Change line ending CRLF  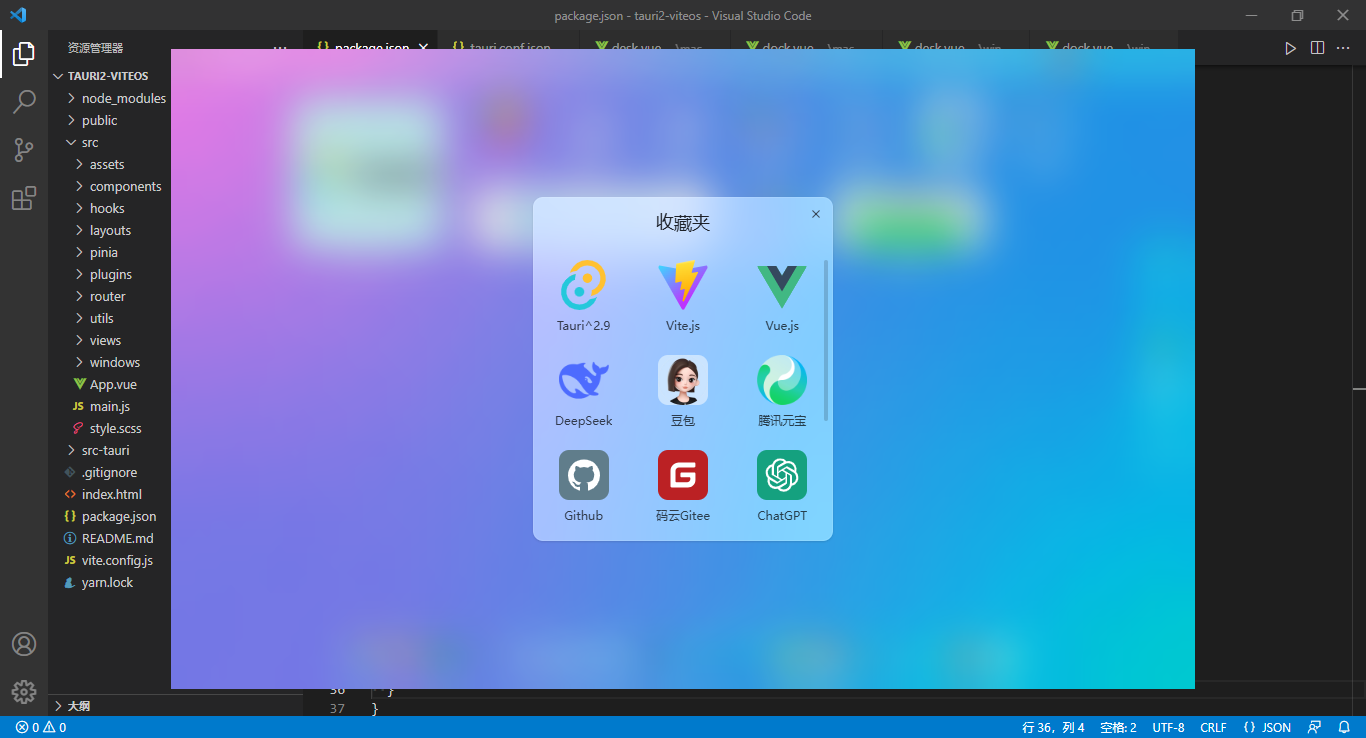click(x=1213, y=727)
